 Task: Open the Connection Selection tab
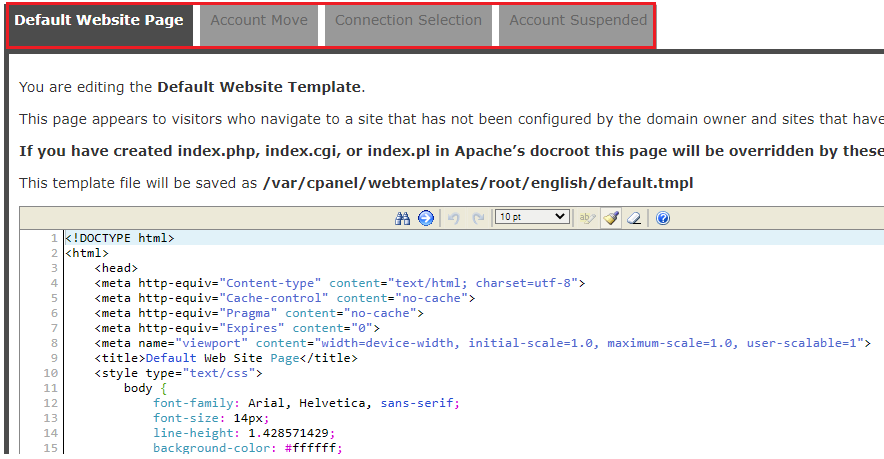pyautogui.click(x=408, y=21)
